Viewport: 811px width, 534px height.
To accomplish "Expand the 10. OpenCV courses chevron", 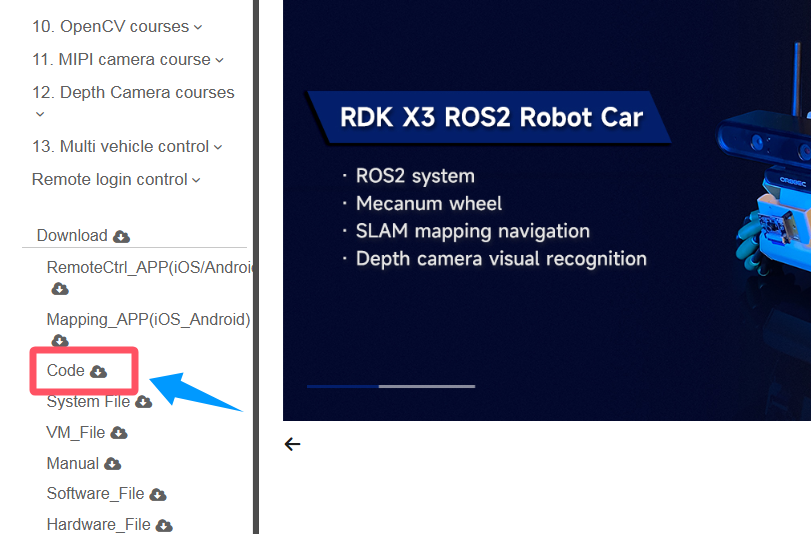I will (198, 27).
